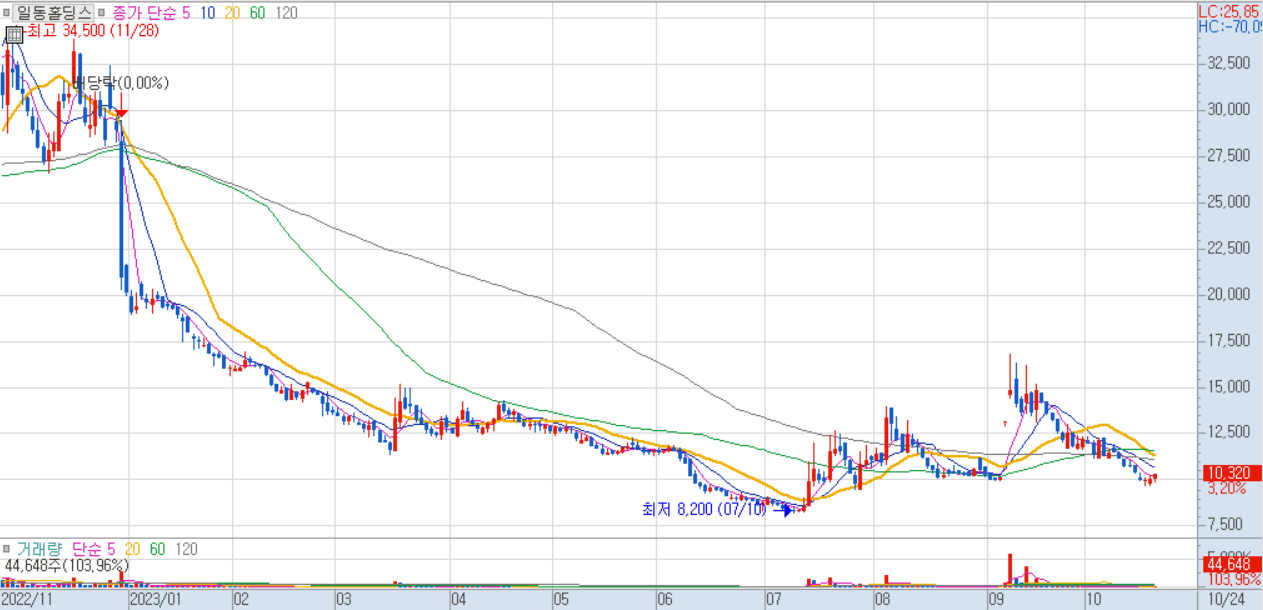Click the 08 month axis label

(x=881, y=600)
